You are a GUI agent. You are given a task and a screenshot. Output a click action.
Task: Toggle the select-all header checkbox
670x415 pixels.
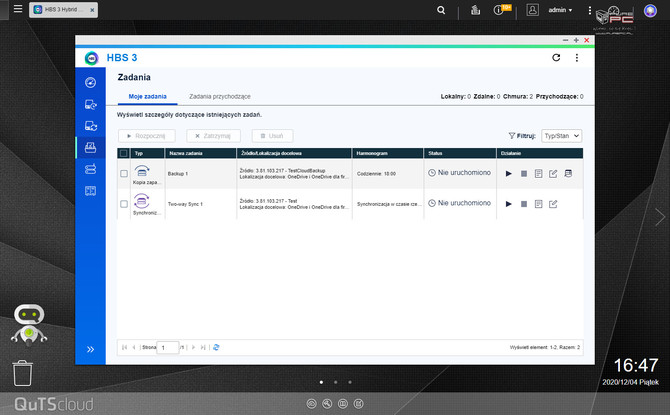[124, 153]
